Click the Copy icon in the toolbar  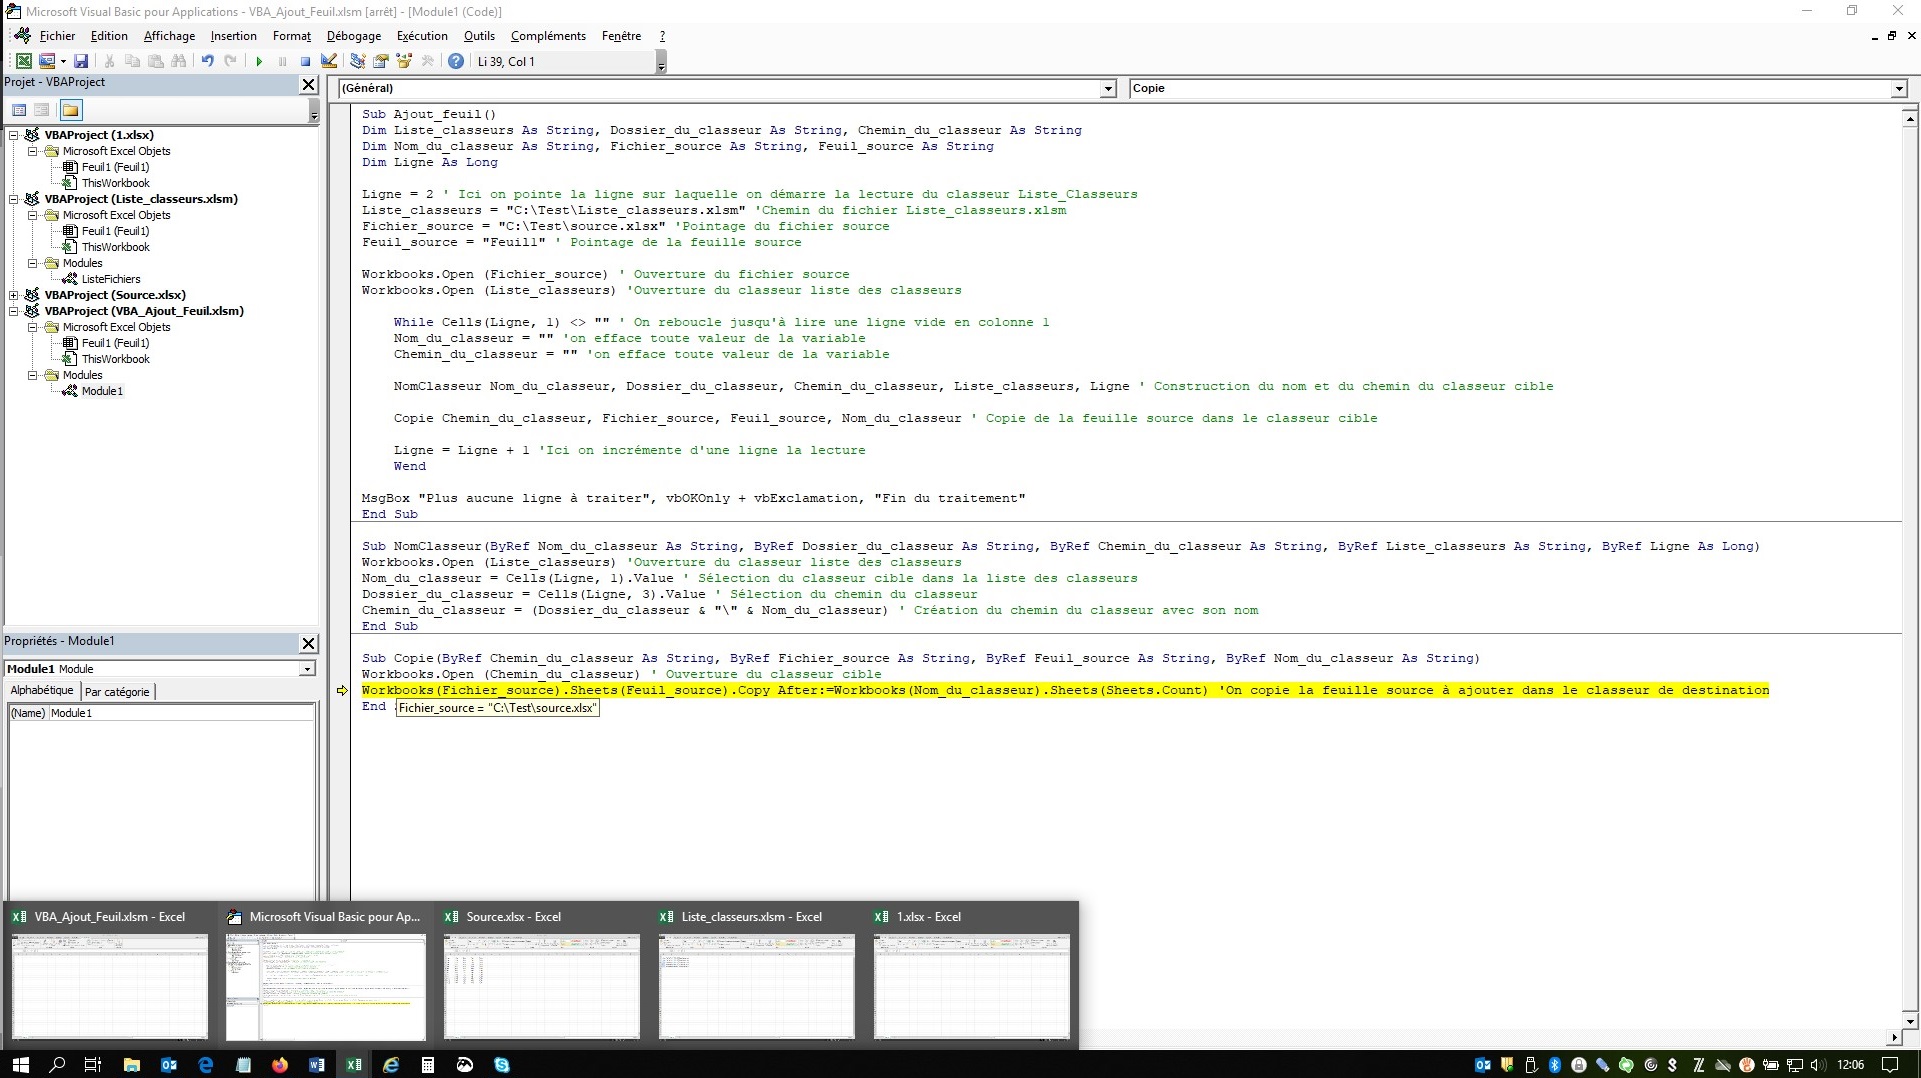coord(132,61)
